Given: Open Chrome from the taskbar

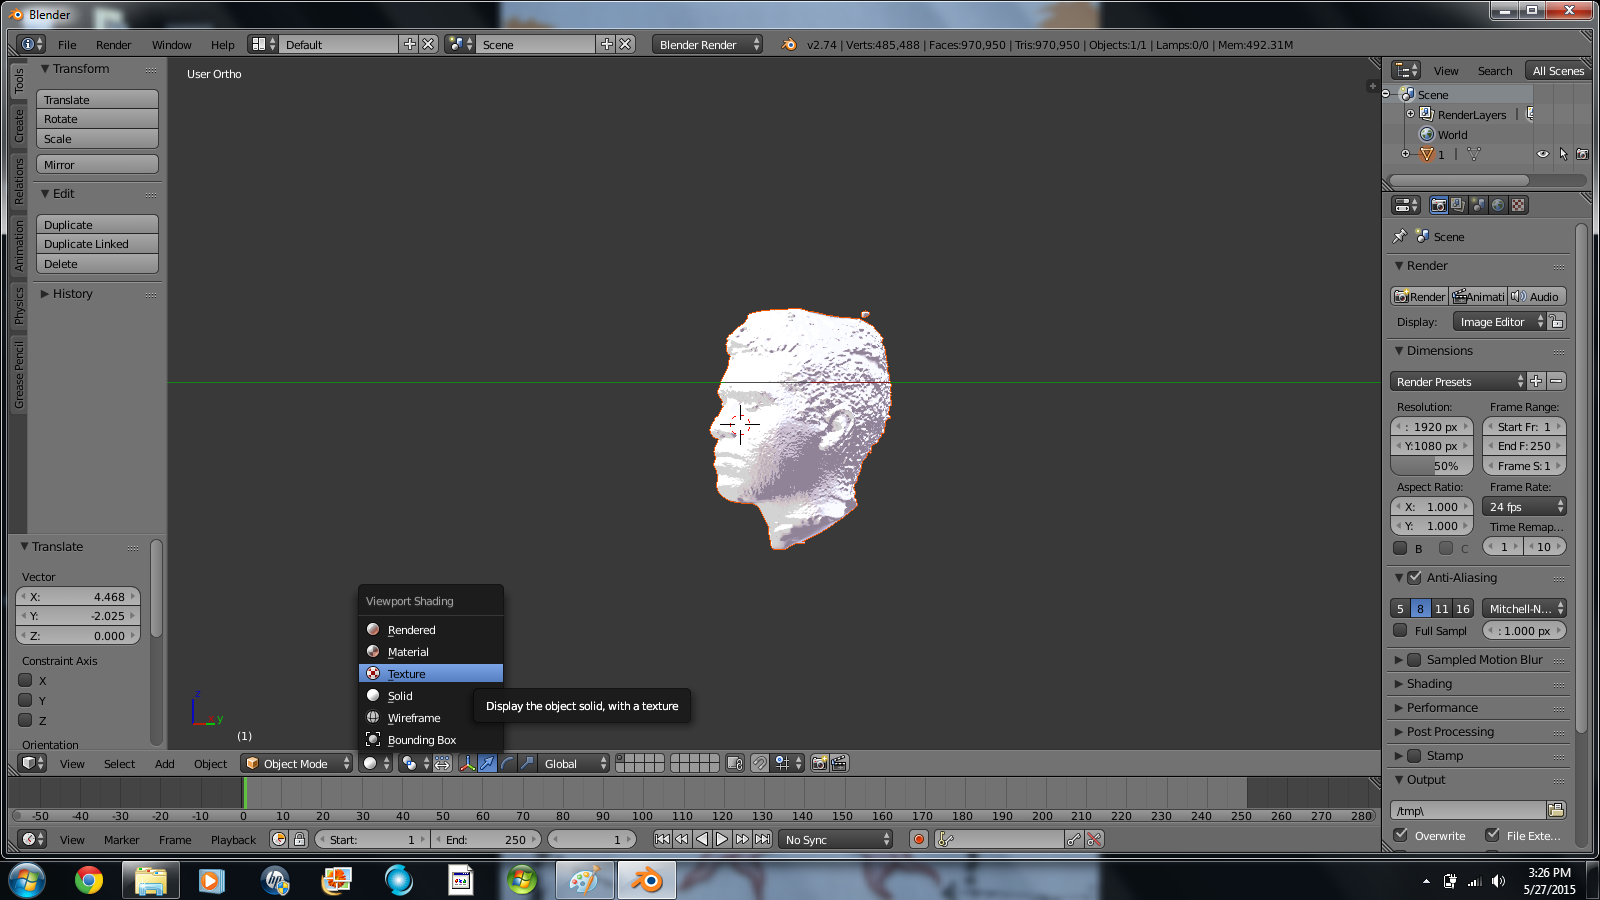Looking at the screenshot, I should 89,880.
